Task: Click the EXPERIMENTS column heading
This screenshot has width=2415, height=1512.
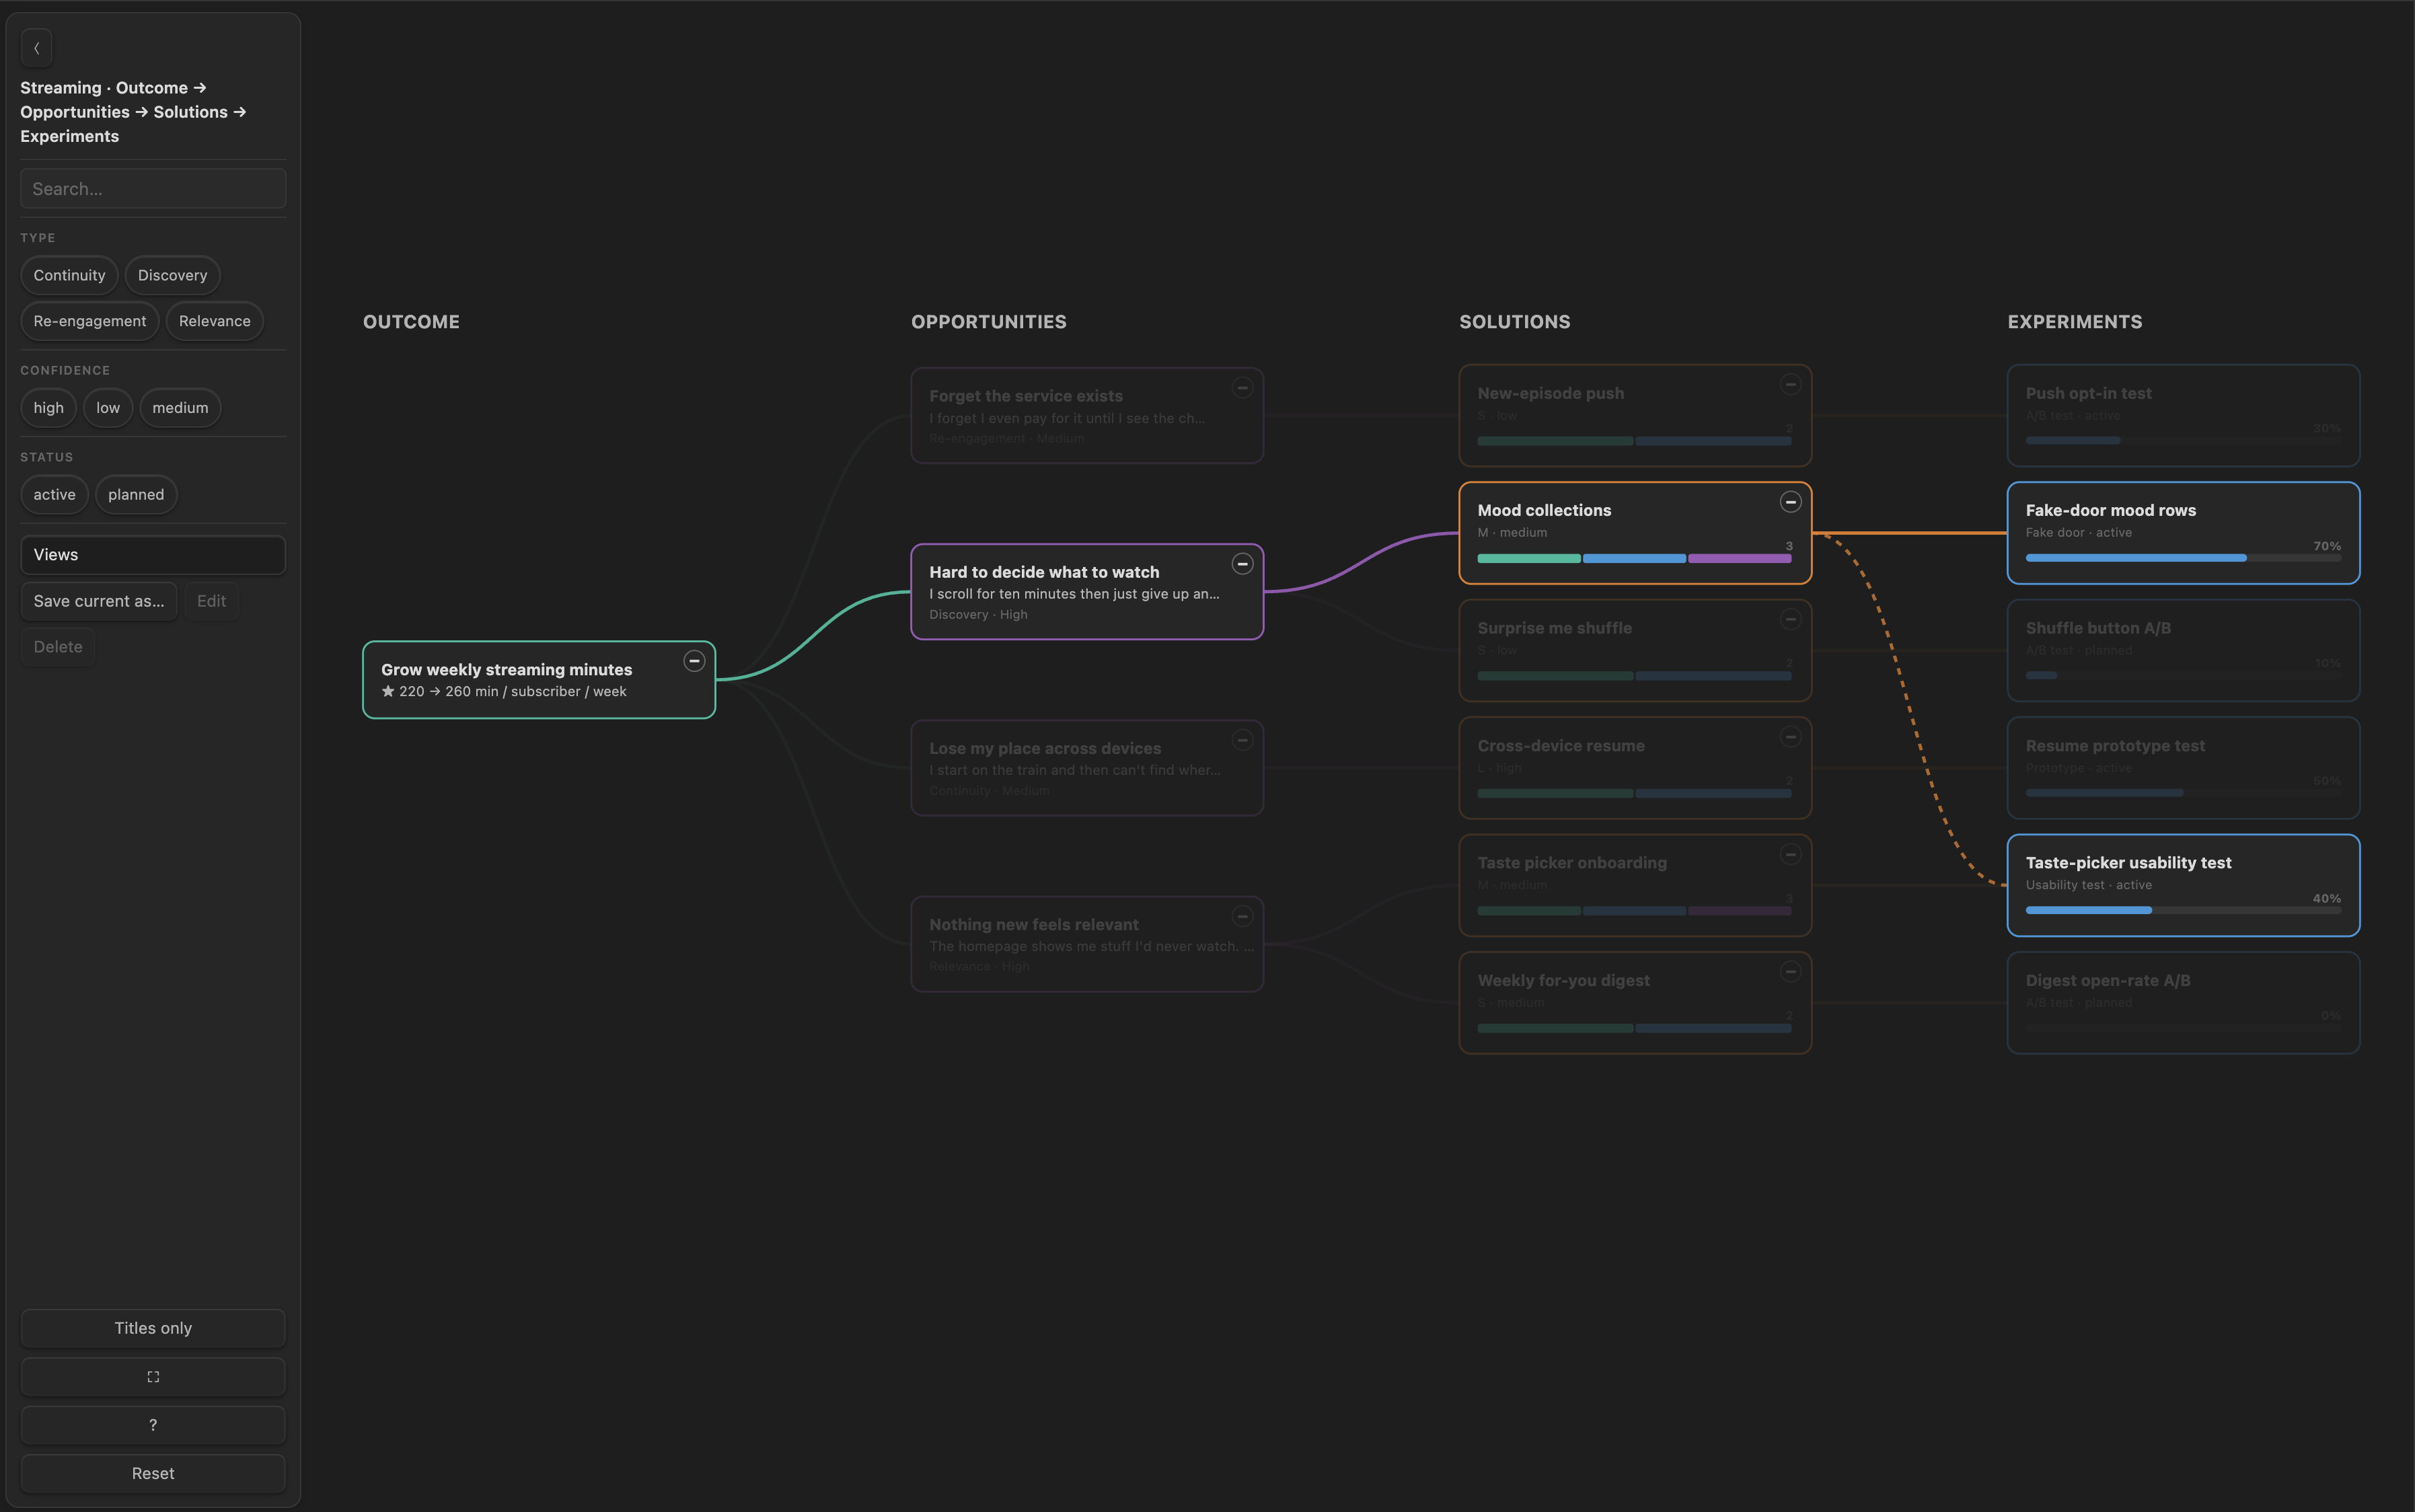Action: pos(2074,322)
